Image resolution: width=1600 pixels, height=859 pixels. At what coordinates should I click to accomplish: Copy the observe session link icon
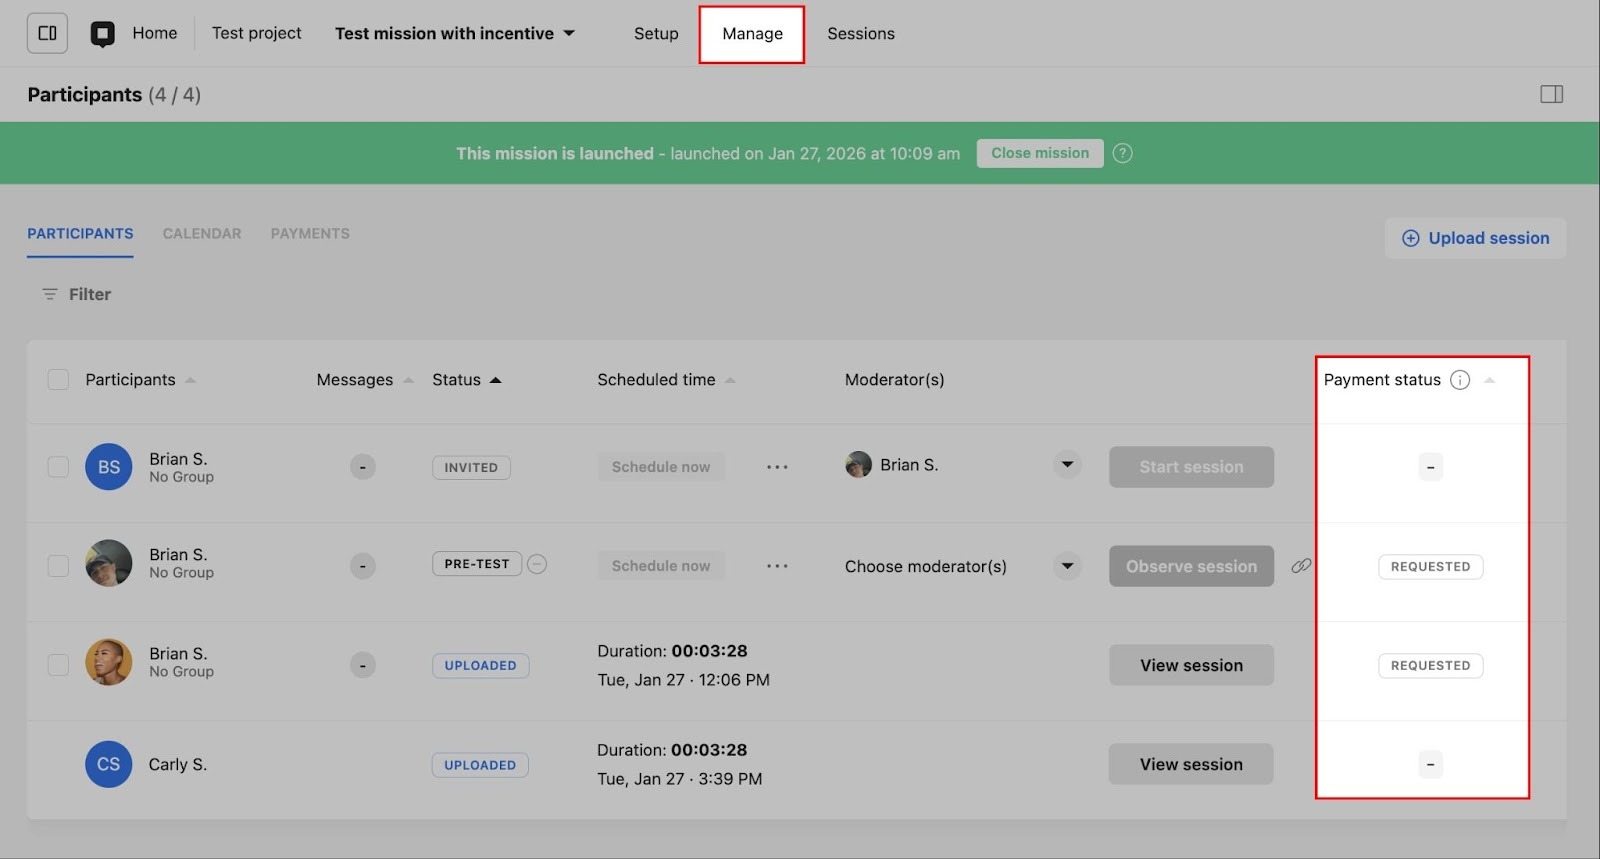pyautogui.click(x=1301, y=566)
